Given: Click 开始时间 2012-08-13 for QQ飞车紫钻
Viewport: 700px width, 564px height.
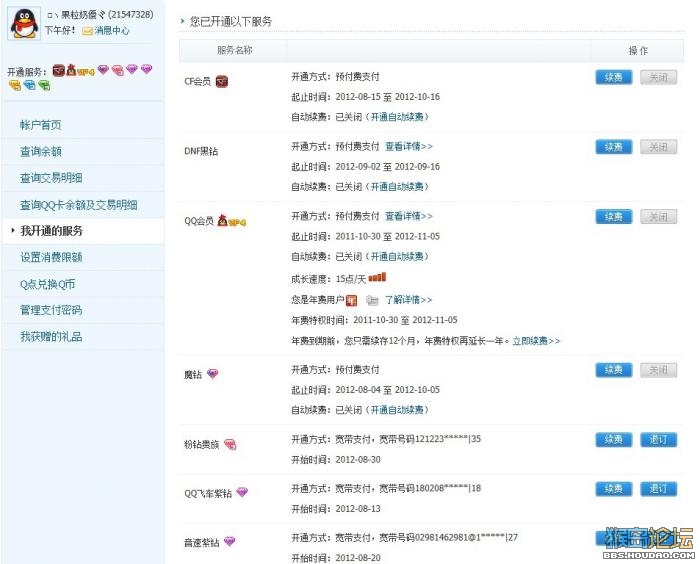Looking at the screenshot, I should (336, 509).
